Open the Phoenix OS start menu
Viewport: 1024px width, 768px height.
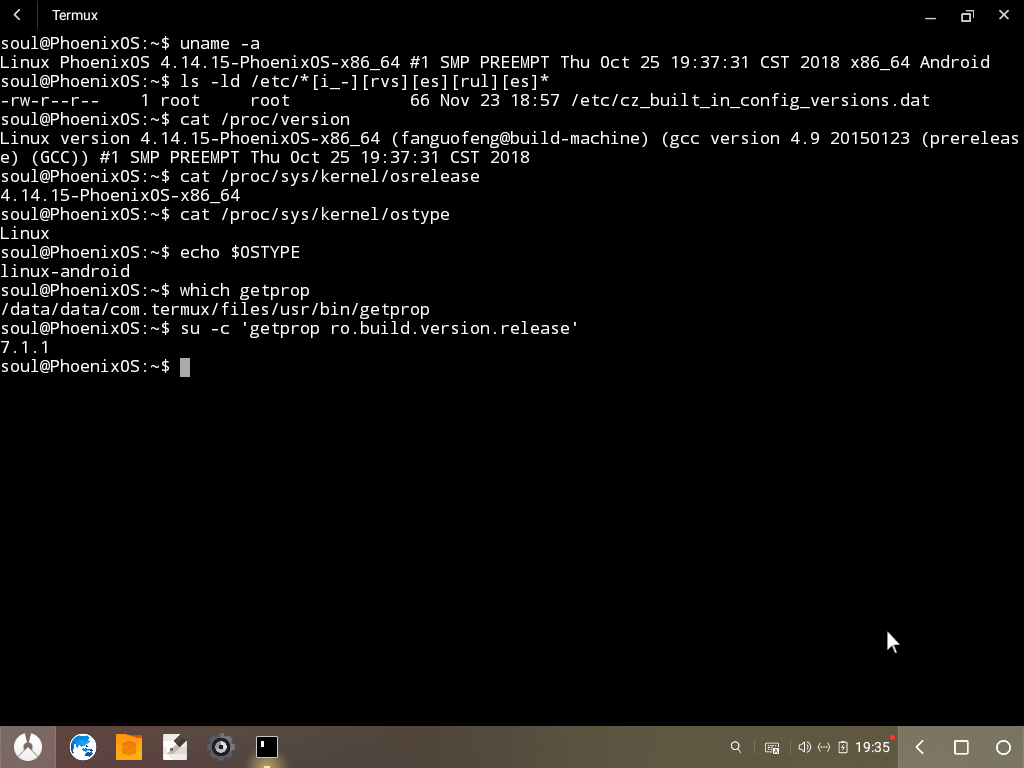coord(27,746)
